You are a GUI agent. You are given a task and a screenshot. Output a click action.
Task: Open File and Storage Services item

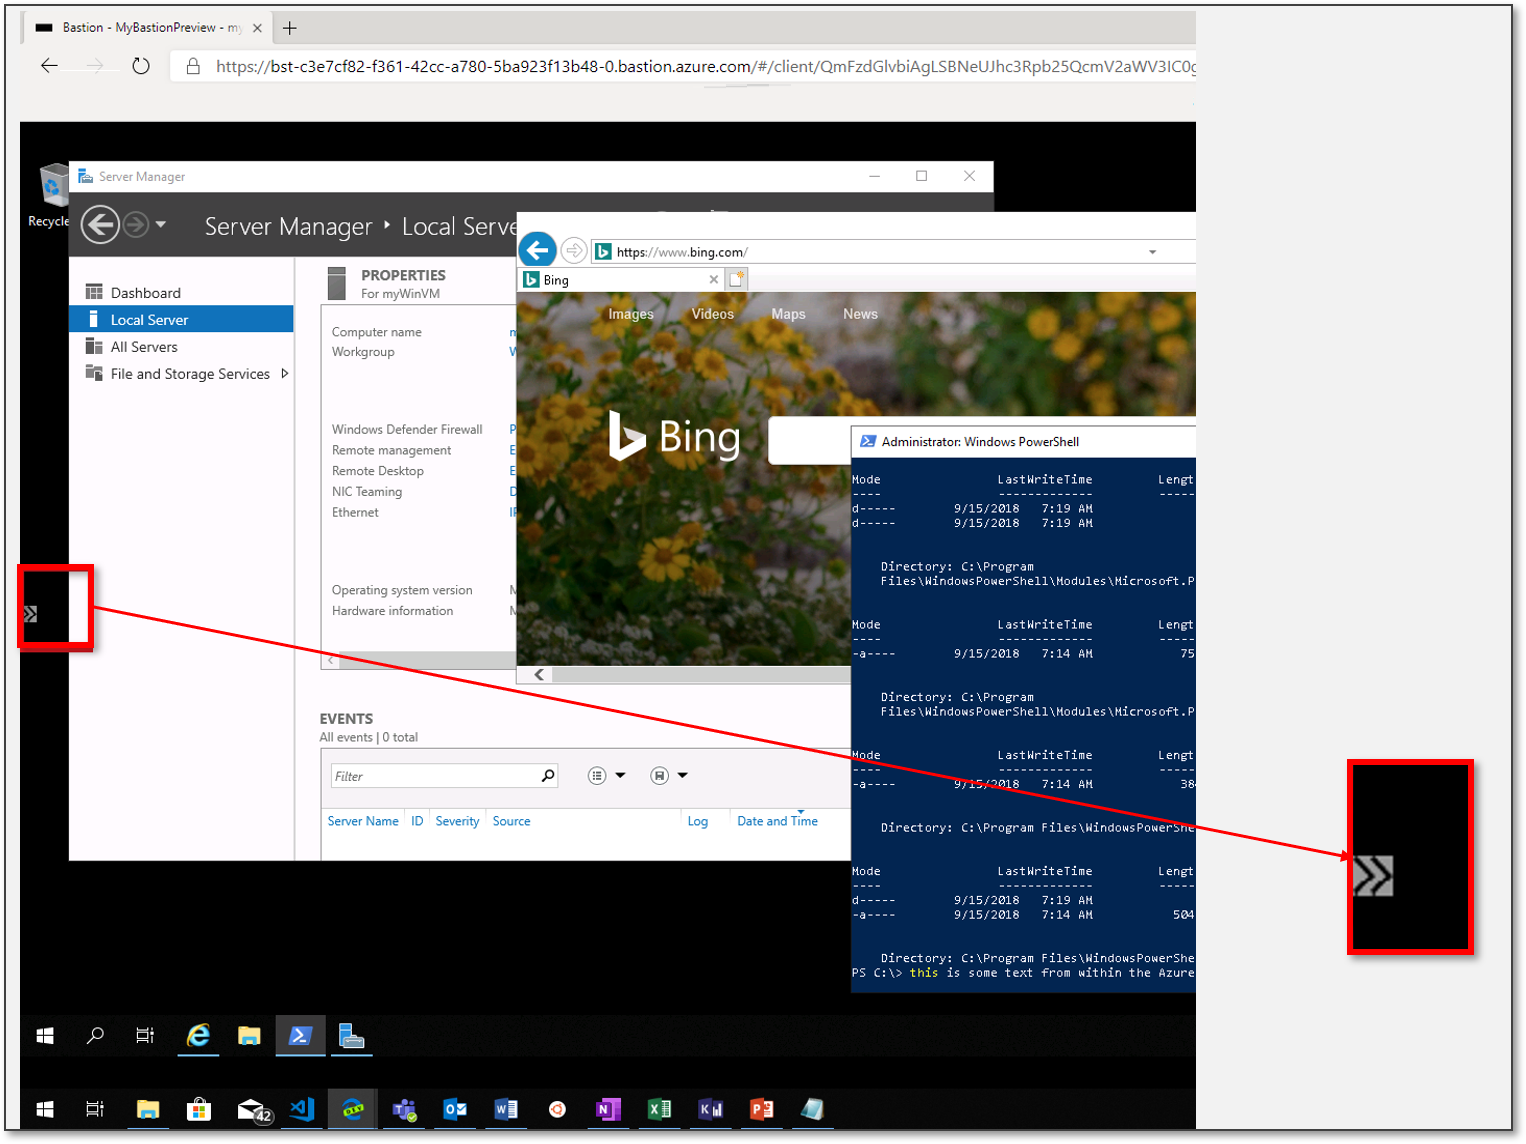coord(189,374)
